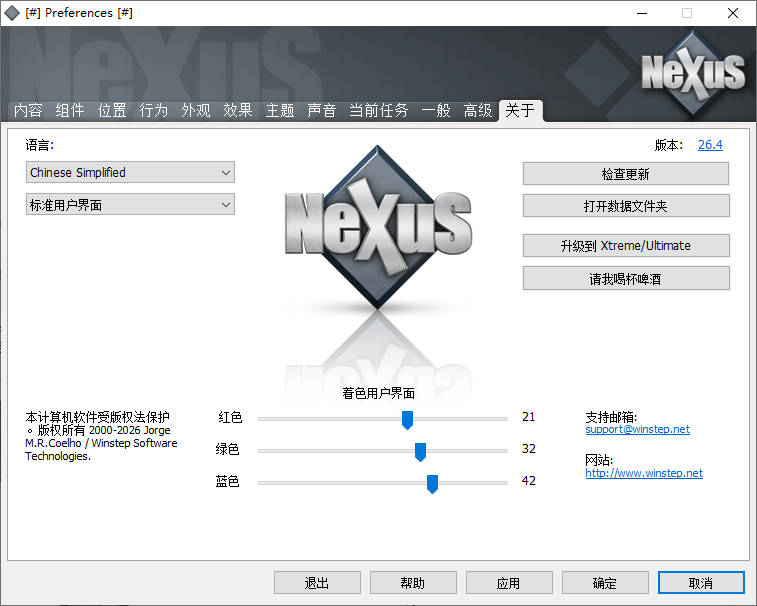Viewport: 757px width, 606px height.
Task: Click the 退出 button
Action: (x=317, y=583)
